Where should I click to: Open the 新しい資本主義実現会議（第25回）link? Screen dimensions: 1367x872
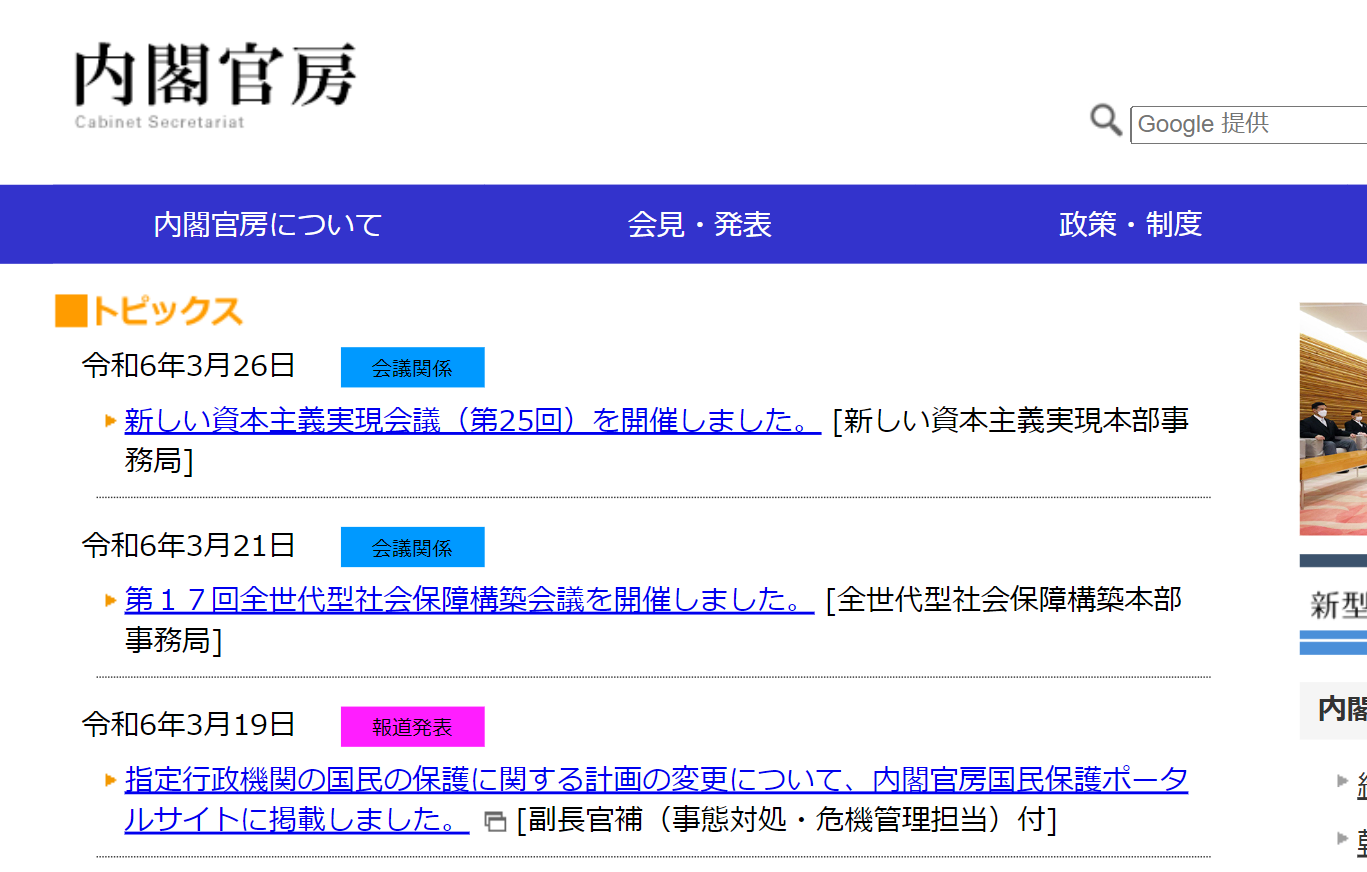472,421
